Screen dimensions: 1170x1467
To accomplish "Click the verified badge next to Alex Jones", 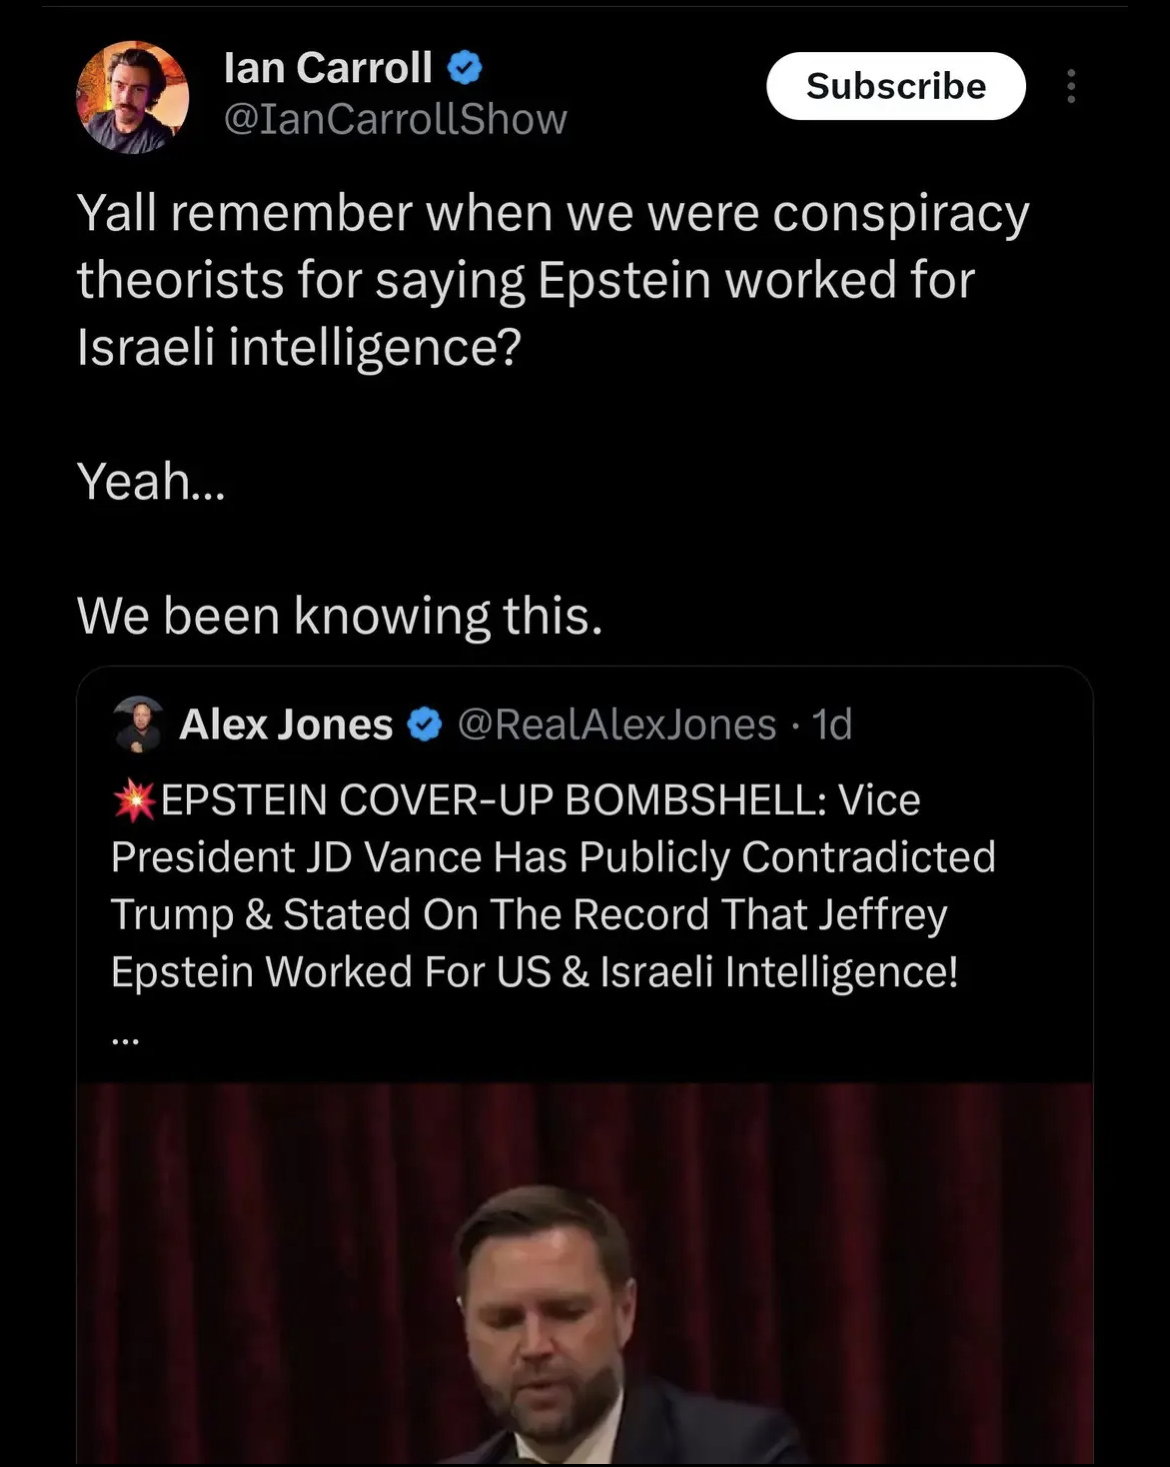I will coord(425,725).
